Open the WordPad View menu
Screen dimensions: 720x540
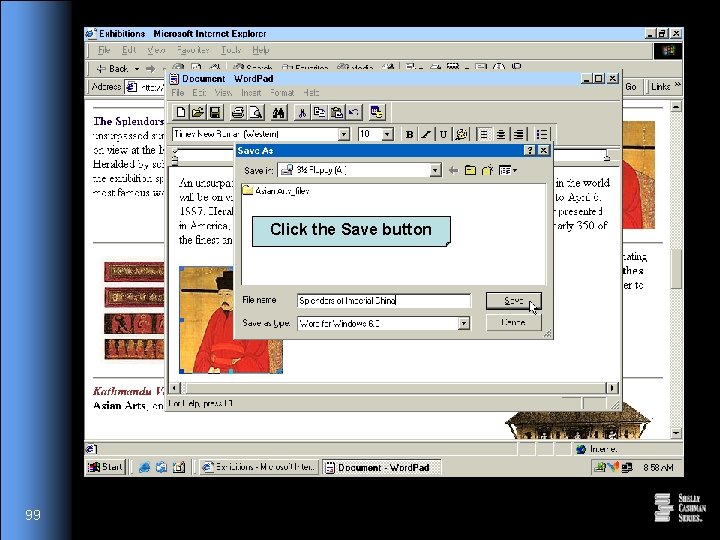[223, 93]
